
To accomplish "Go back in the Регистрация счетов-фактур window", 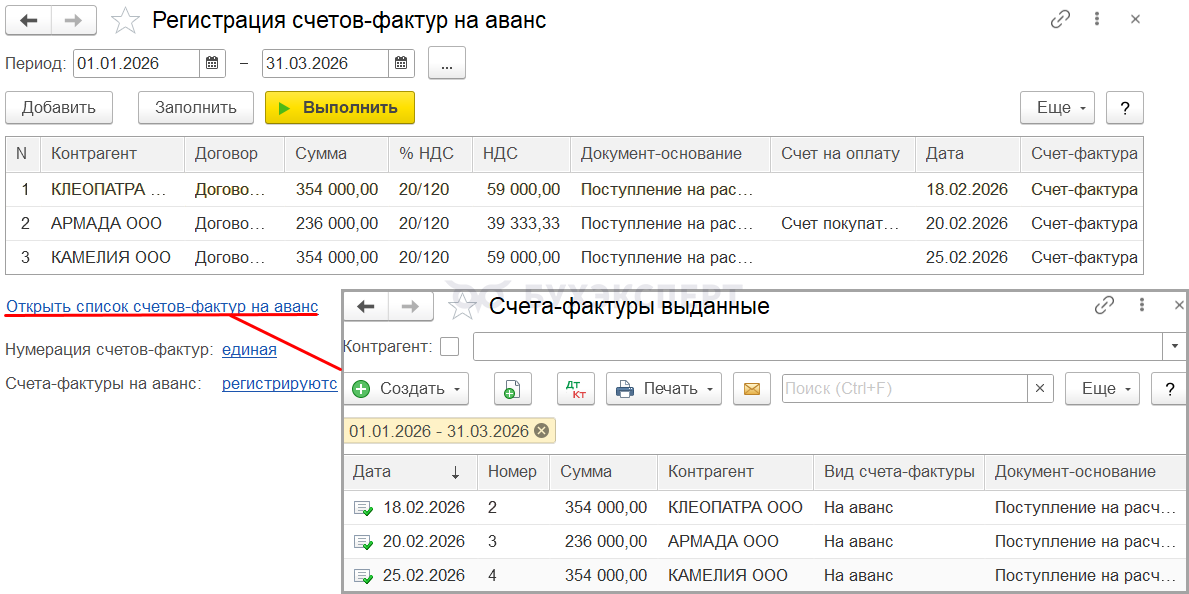I will [29, 20].
